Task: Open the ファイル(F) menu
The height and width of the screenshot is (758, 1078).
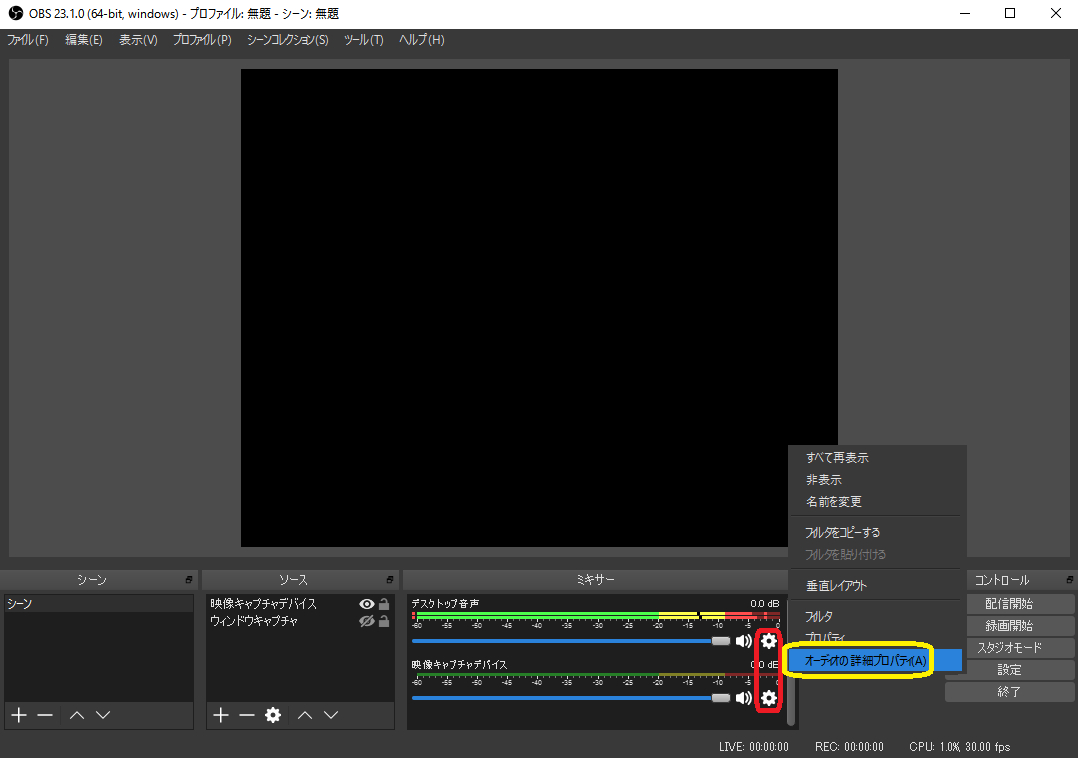Action: tap(28, 40)
